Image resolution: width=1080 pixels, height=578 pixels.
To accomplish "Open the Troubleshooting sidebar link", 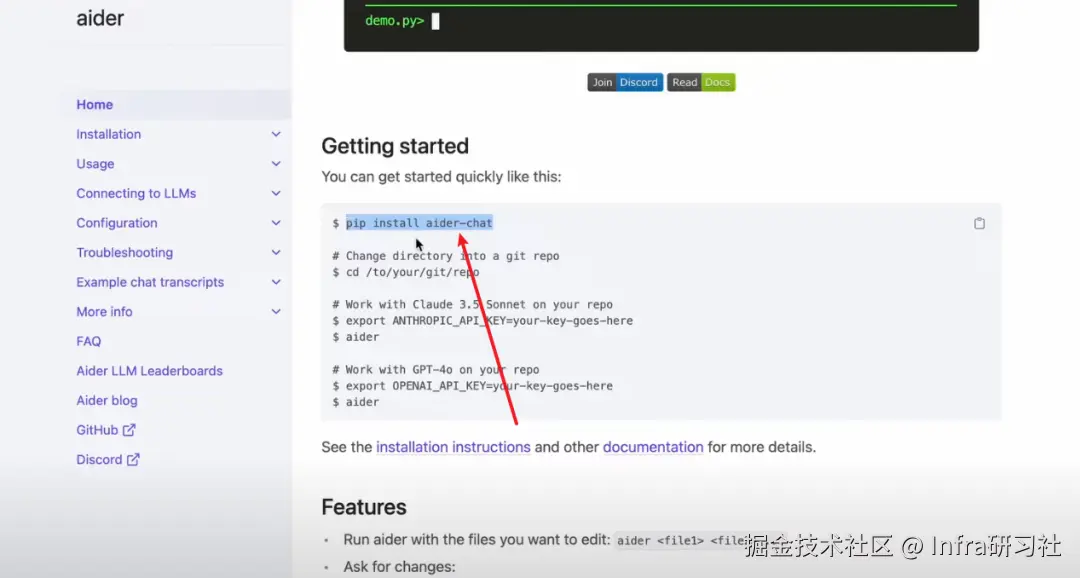I will [x=125, y=253].
